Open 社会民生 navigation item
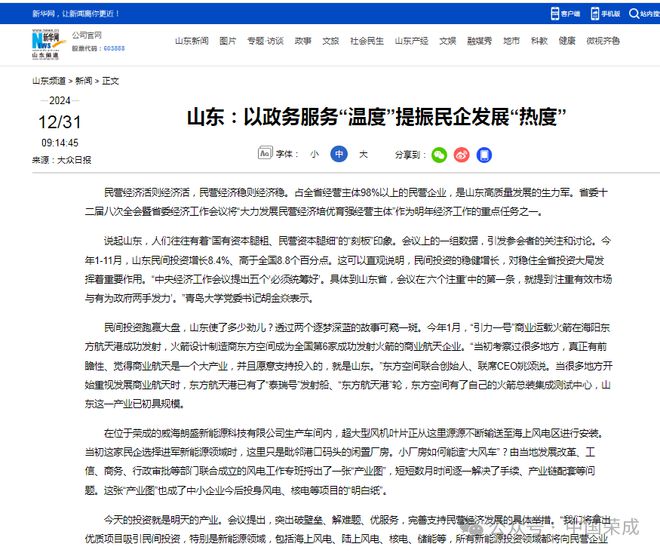 pos(367,41)
